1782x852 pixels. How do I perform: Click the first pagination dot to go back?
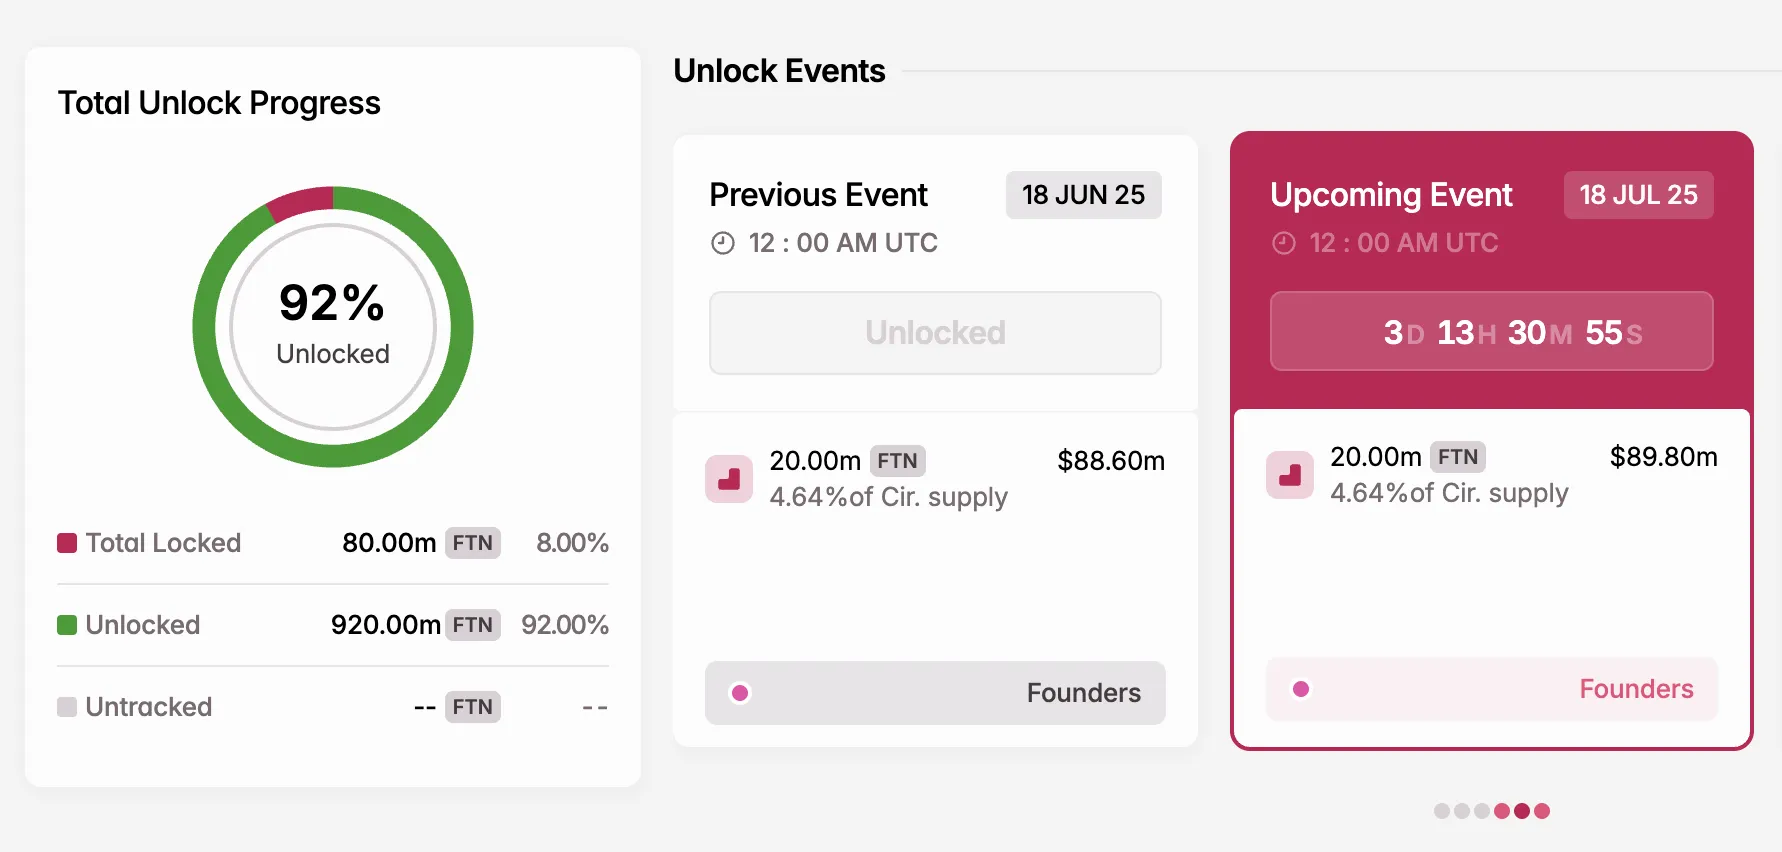pos(1442,811)
